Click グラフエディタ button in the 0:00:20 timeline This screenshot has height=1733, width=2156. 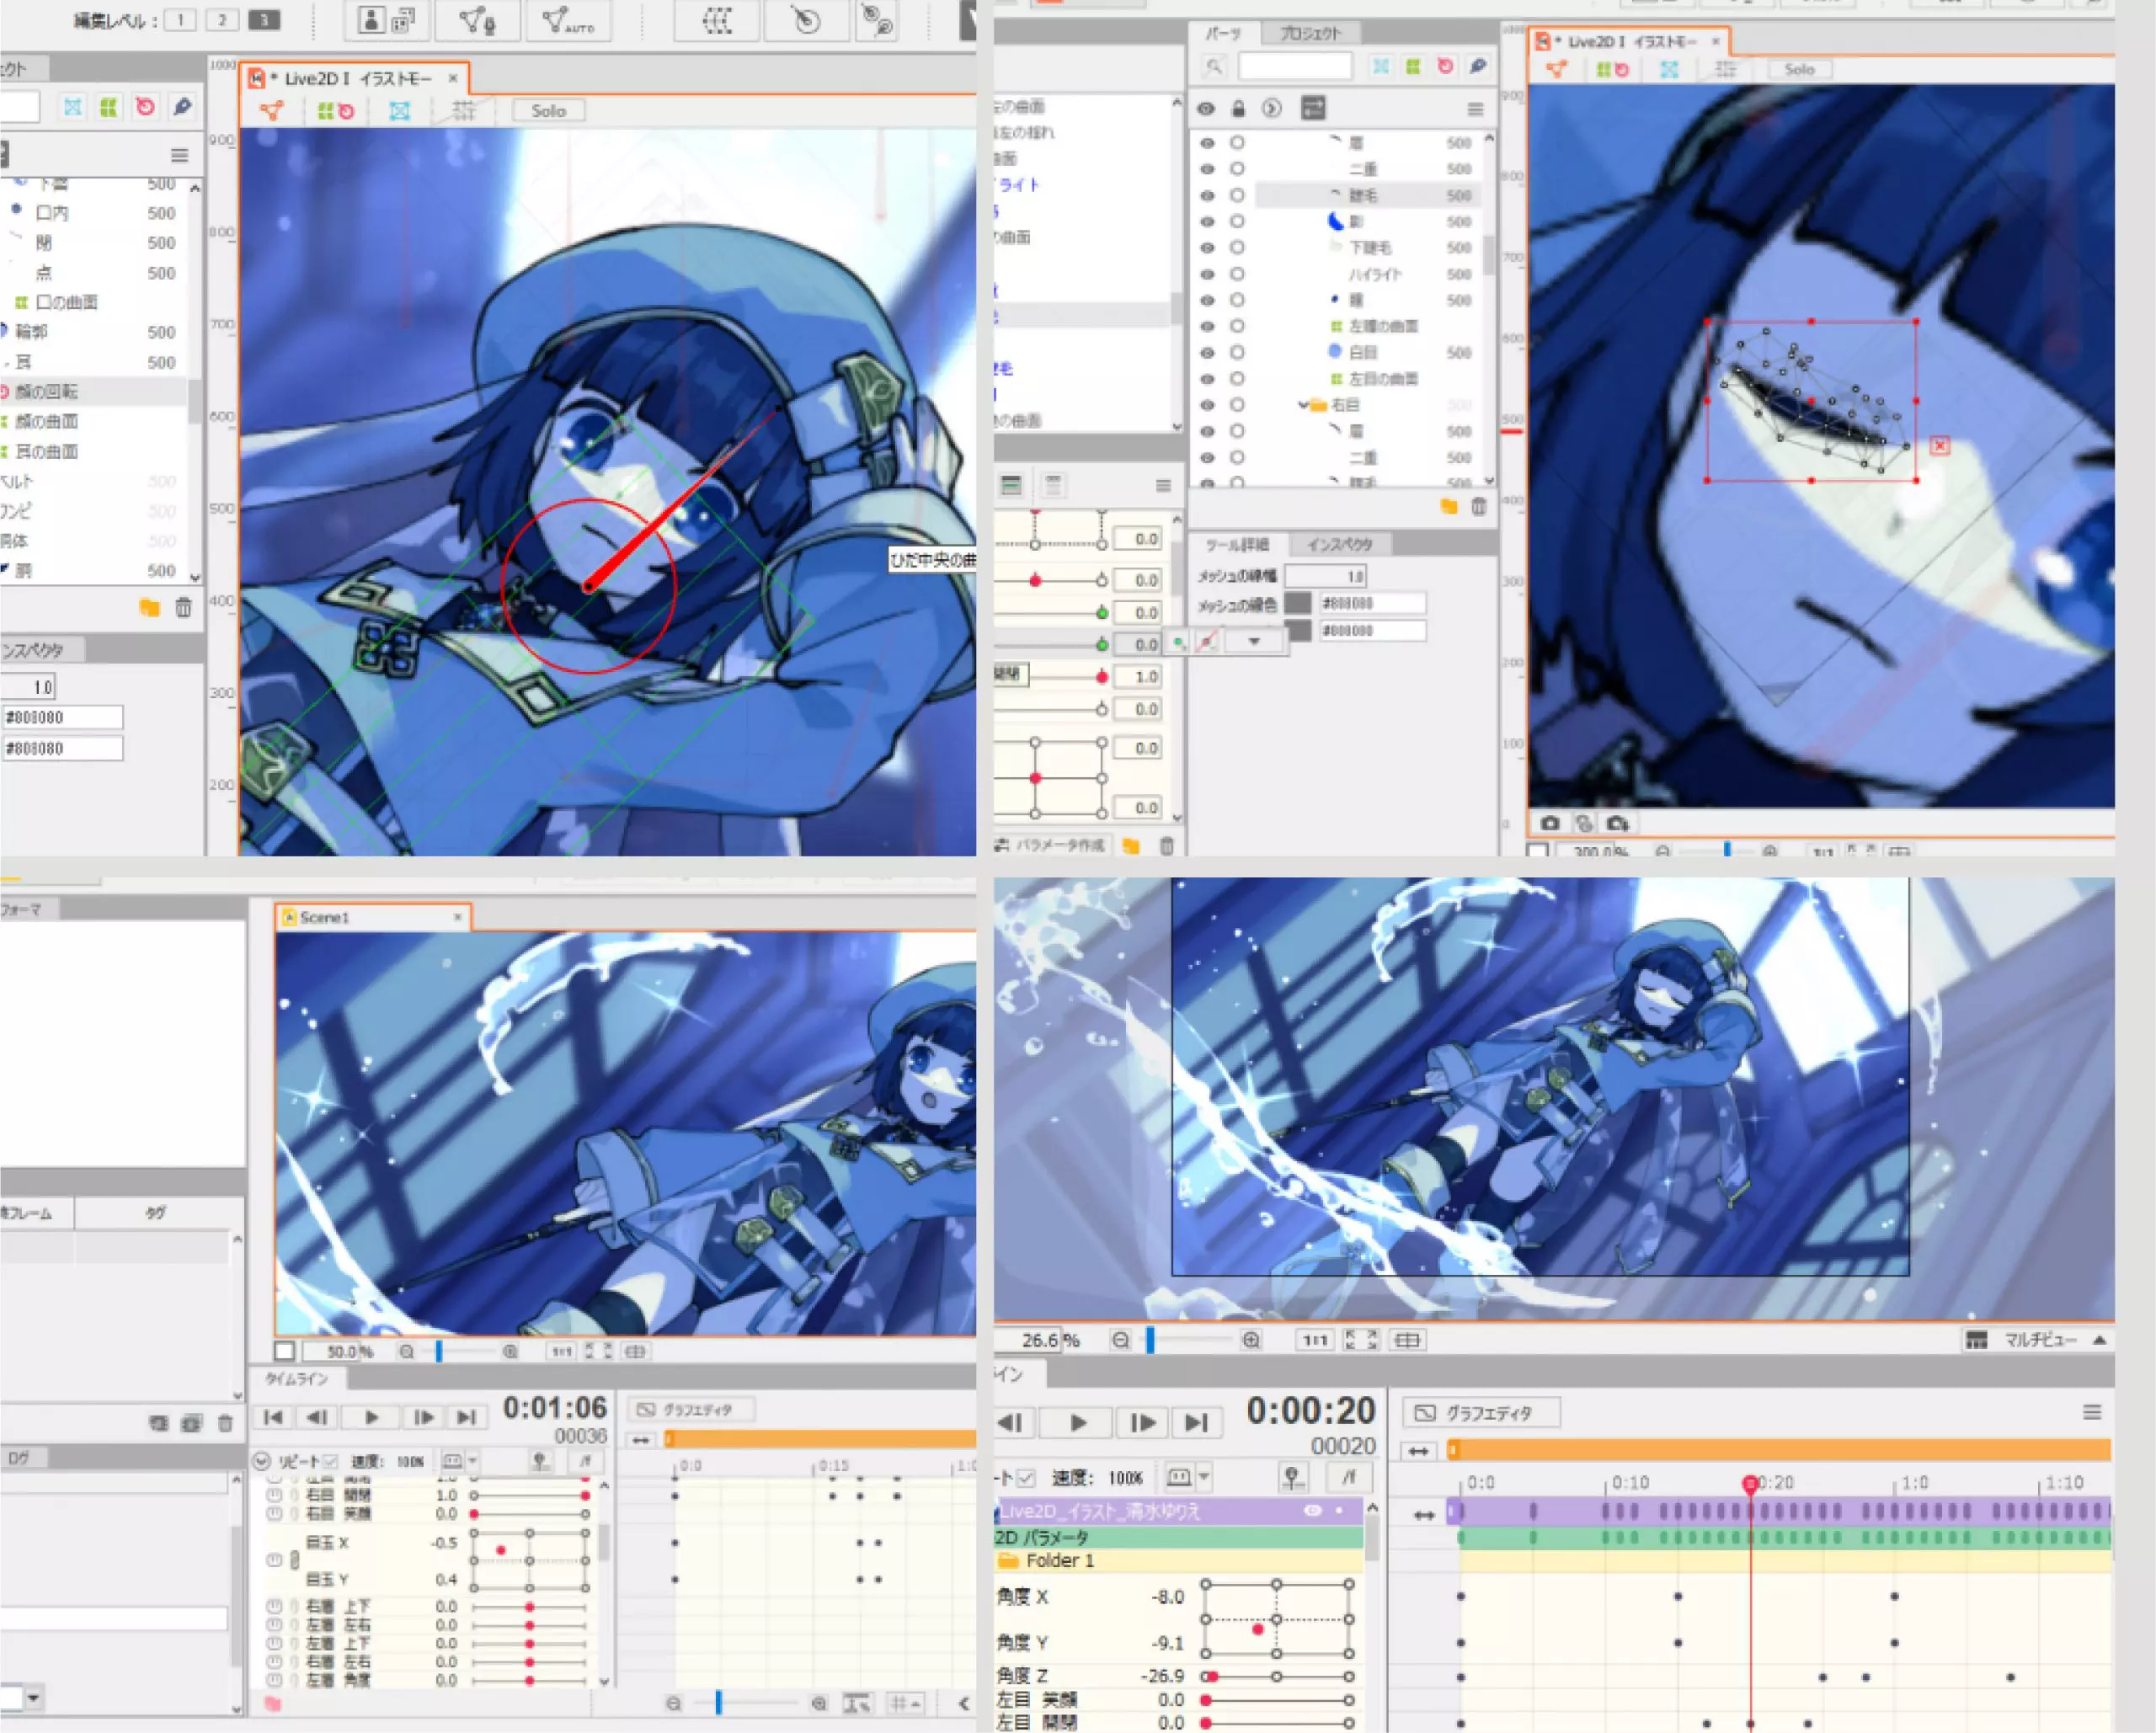click(1482, 1413)
